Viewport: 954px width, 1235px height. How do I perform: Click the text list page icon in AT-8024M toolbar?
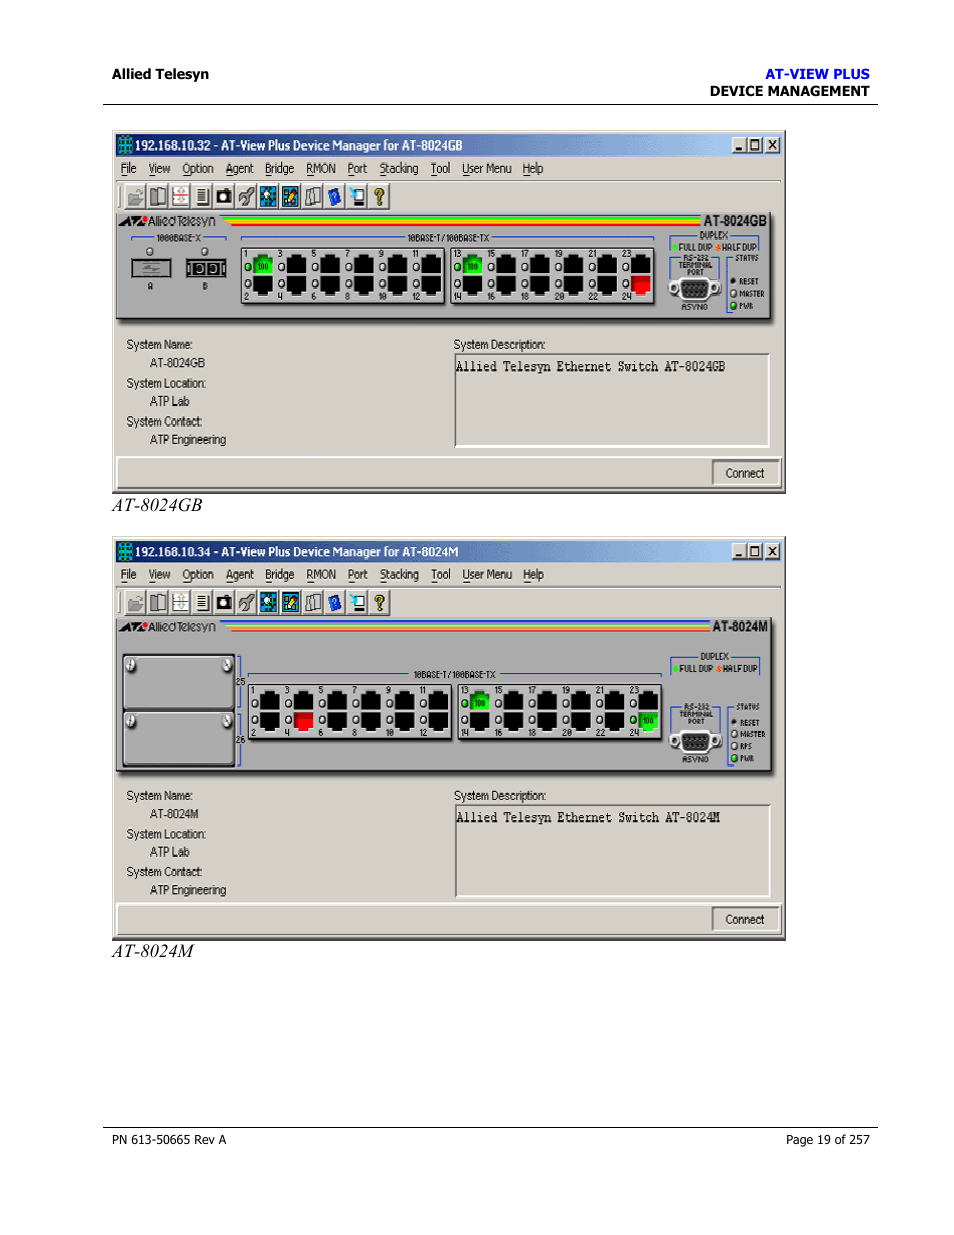click(202, 602)
